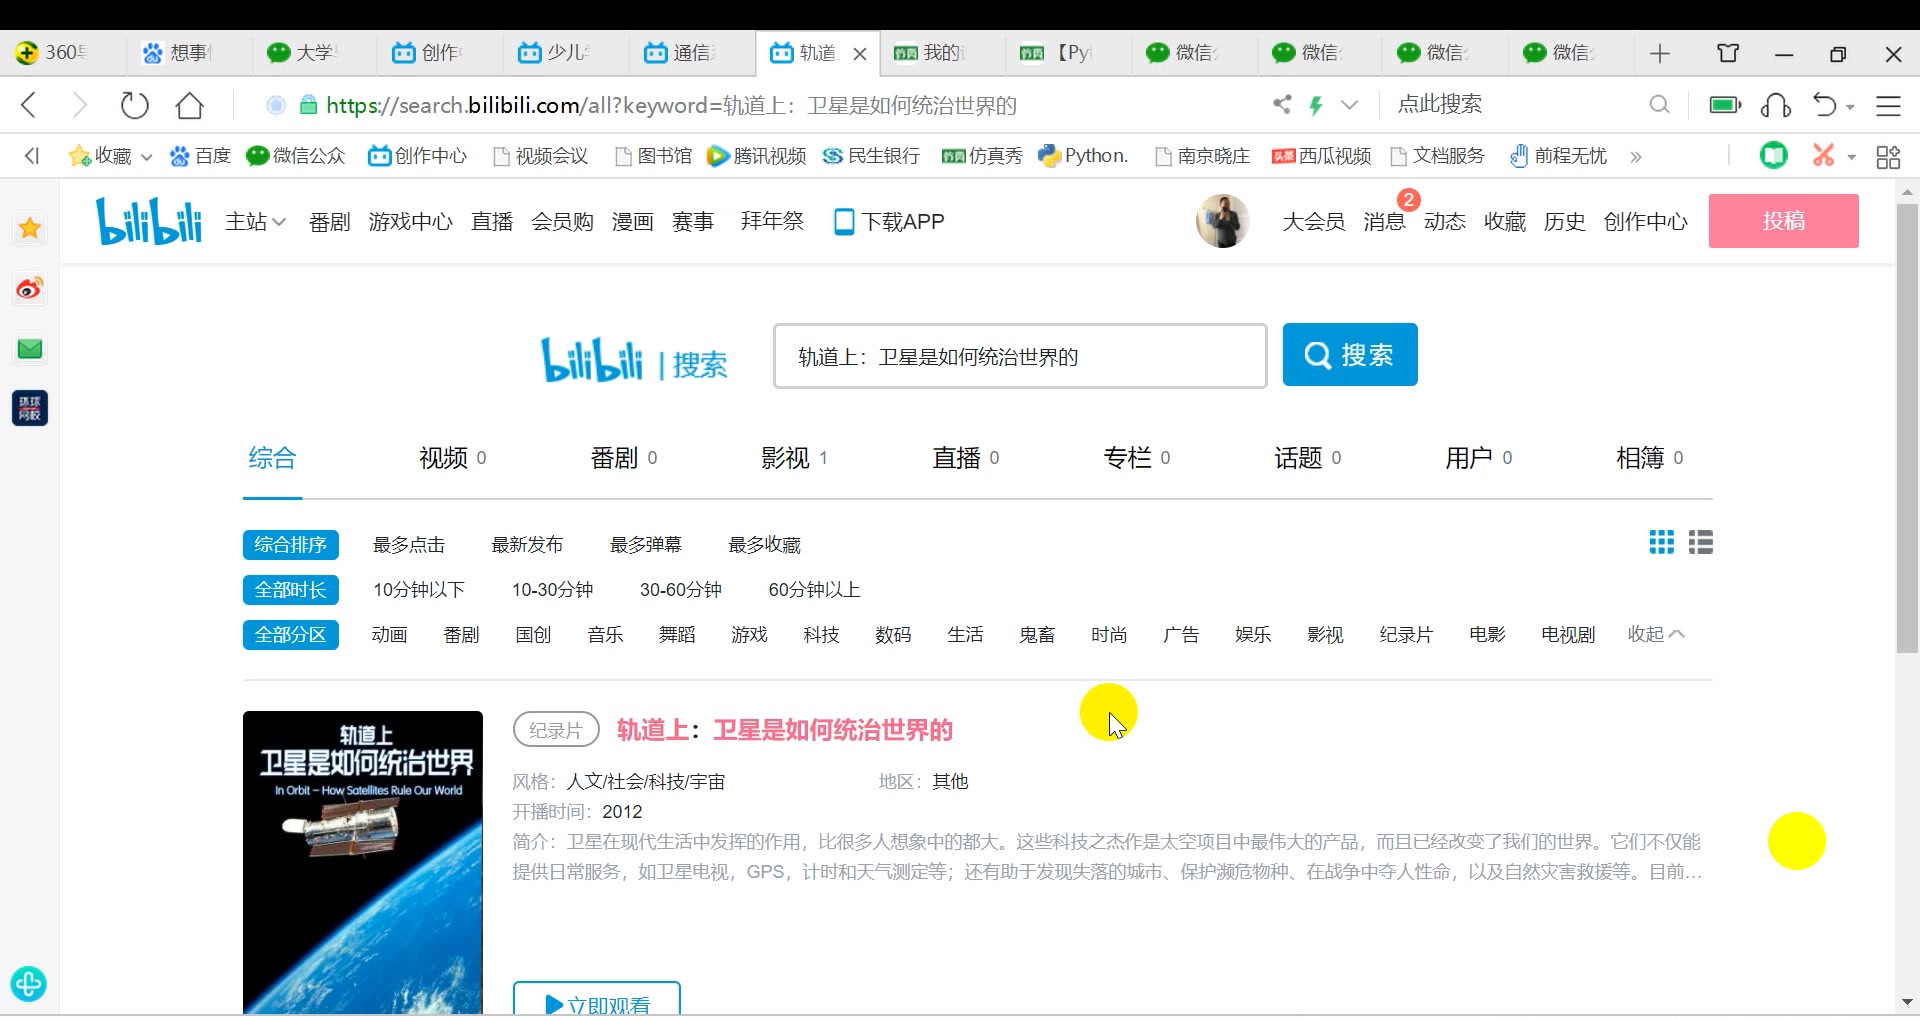Click the bilibili logo in header

coord(149,221)
